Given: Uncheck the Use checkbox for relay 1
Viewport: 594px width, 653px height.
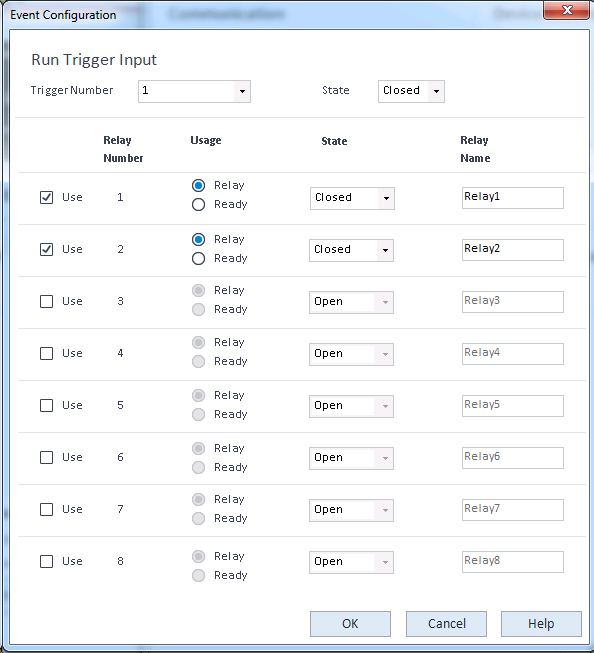Looking at the screenshot, I should [46, 197].
